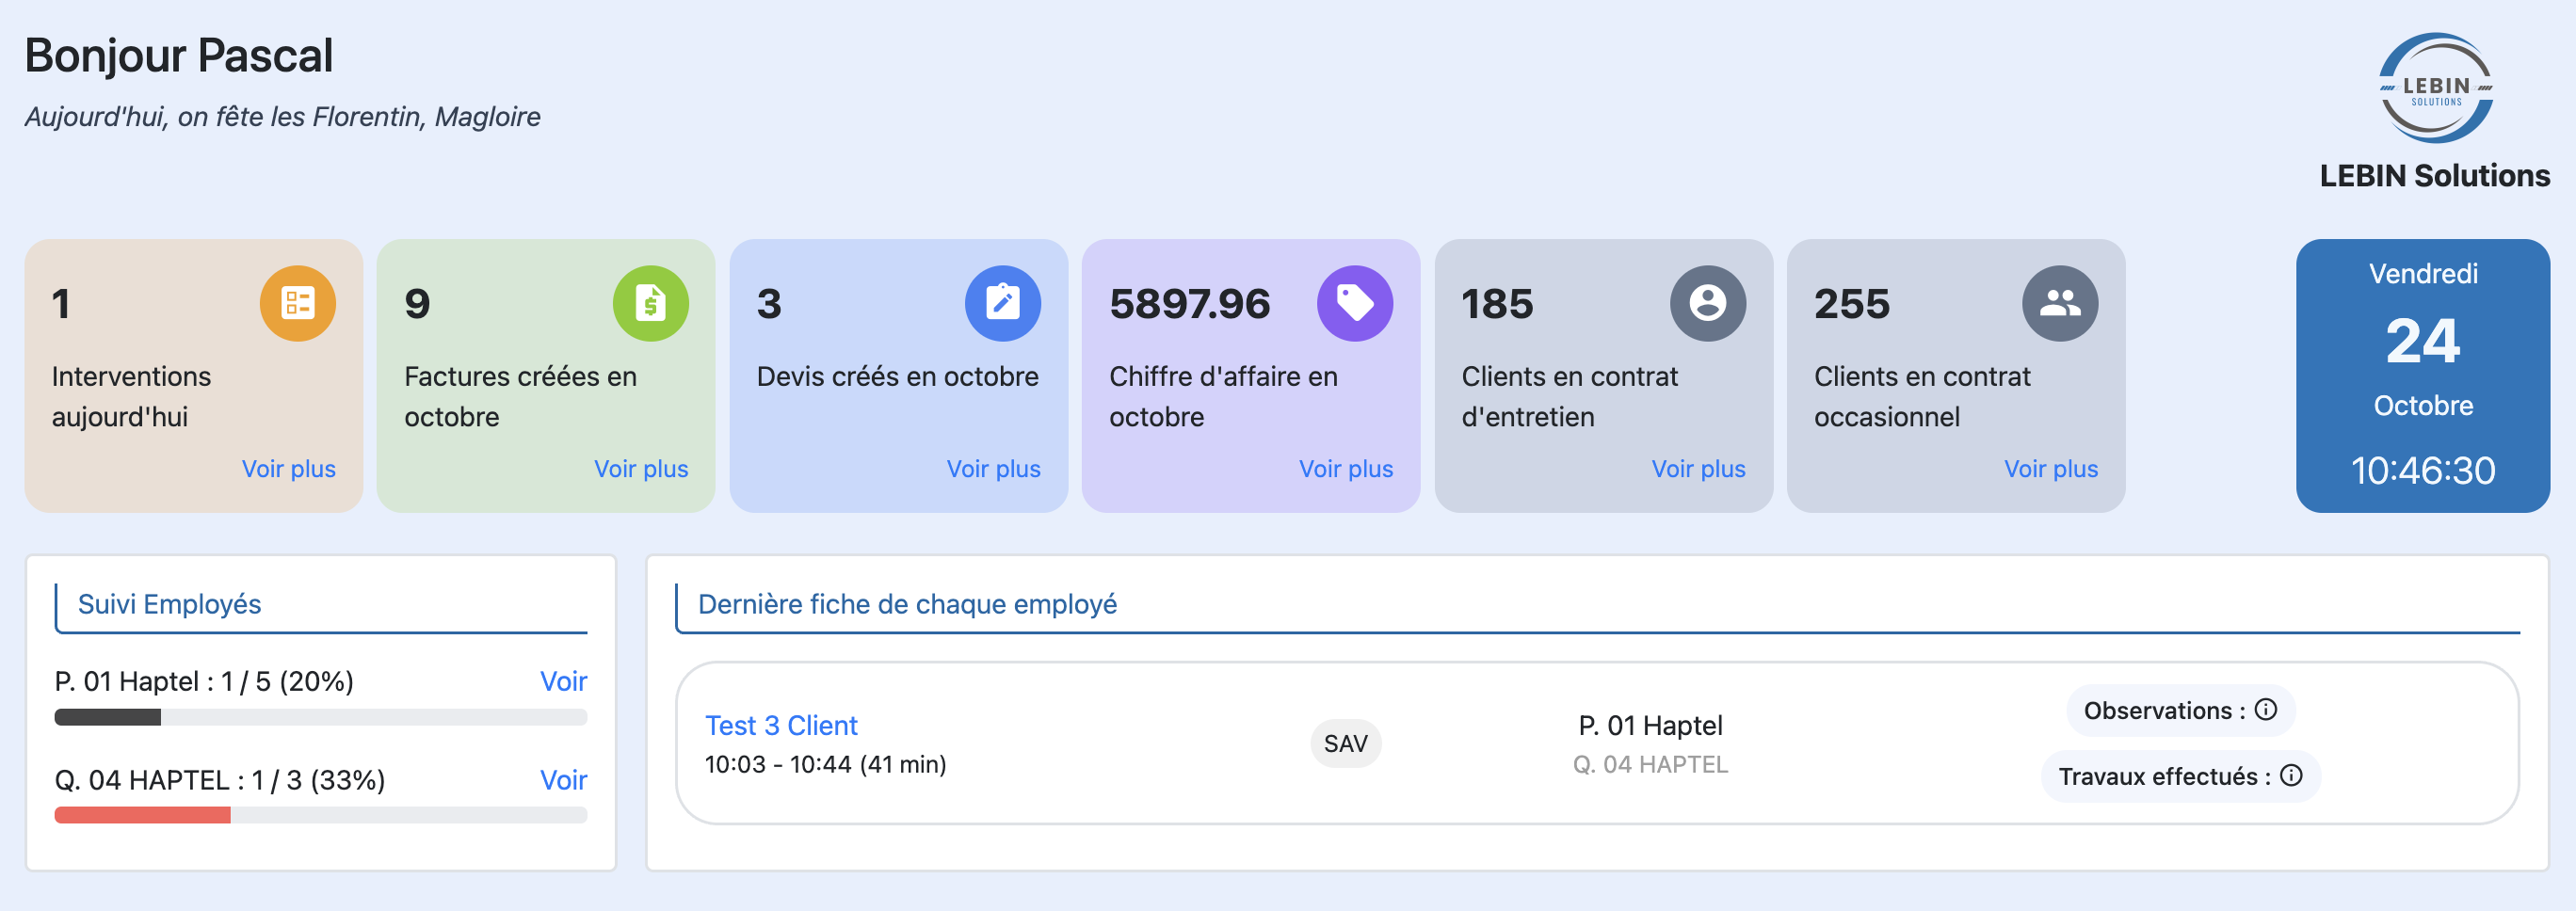Click the Observations info icon

(x=2266, y=710)
